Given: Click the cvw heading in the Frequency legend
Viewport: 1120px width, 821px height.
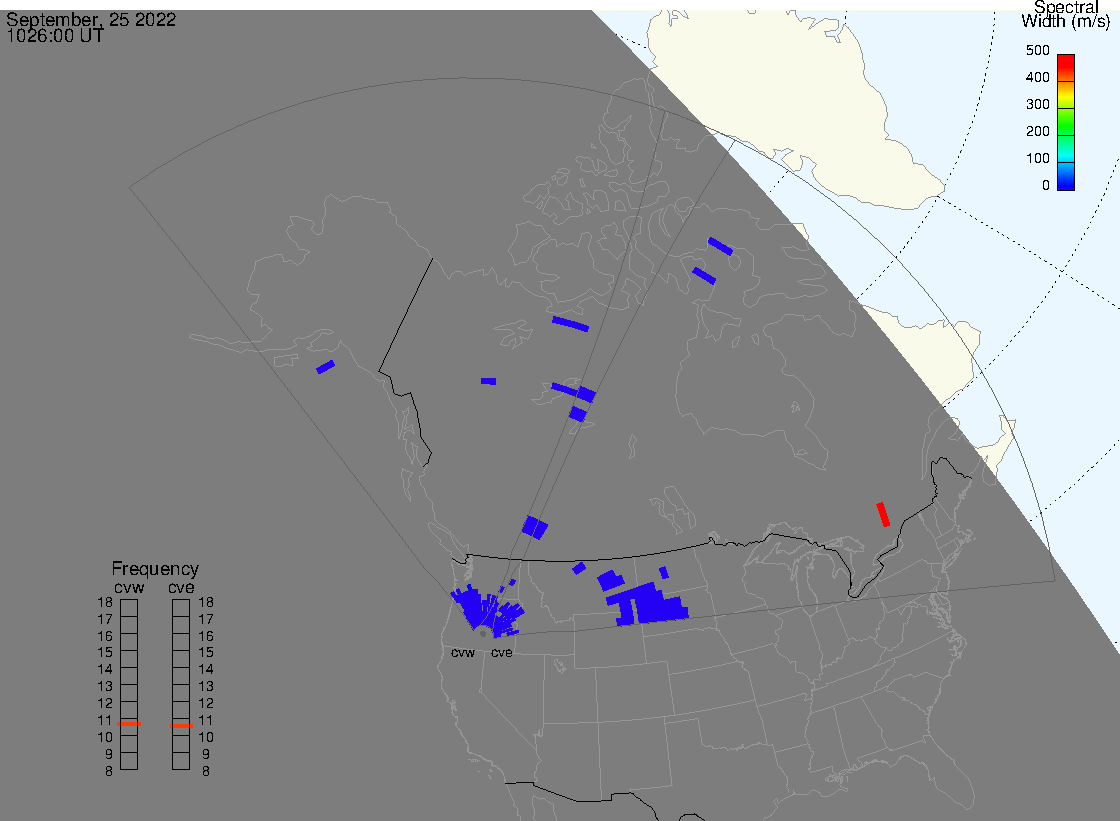Looking at the screenshot, I should [129, 588].
